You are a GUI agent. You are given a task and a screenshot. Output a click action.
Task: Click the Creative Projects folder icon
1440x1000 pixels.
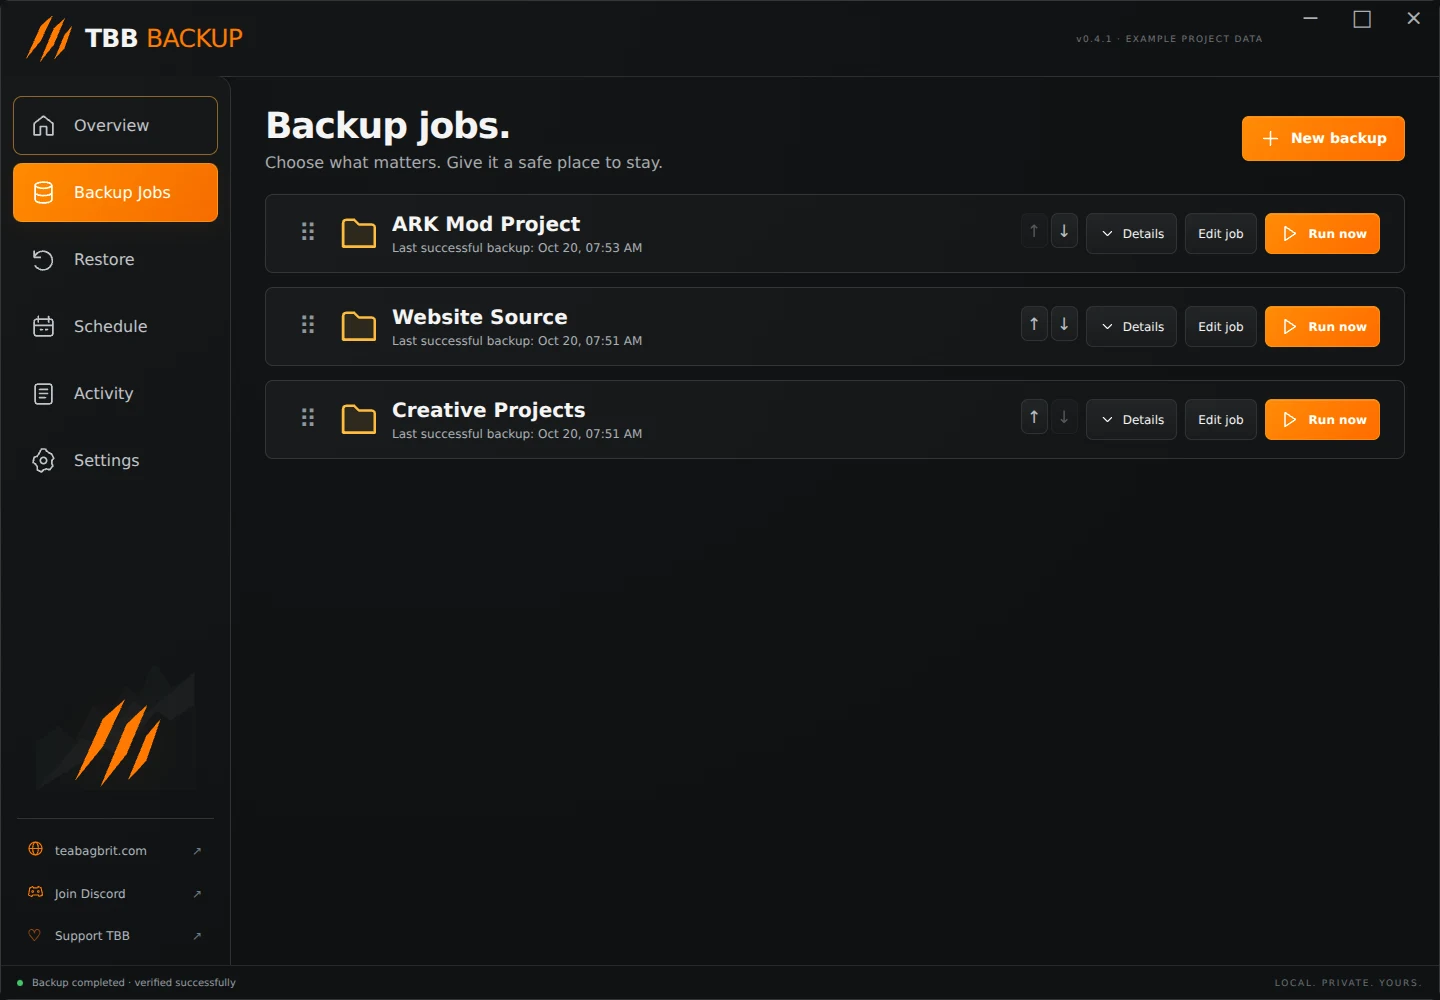point(358,419)
